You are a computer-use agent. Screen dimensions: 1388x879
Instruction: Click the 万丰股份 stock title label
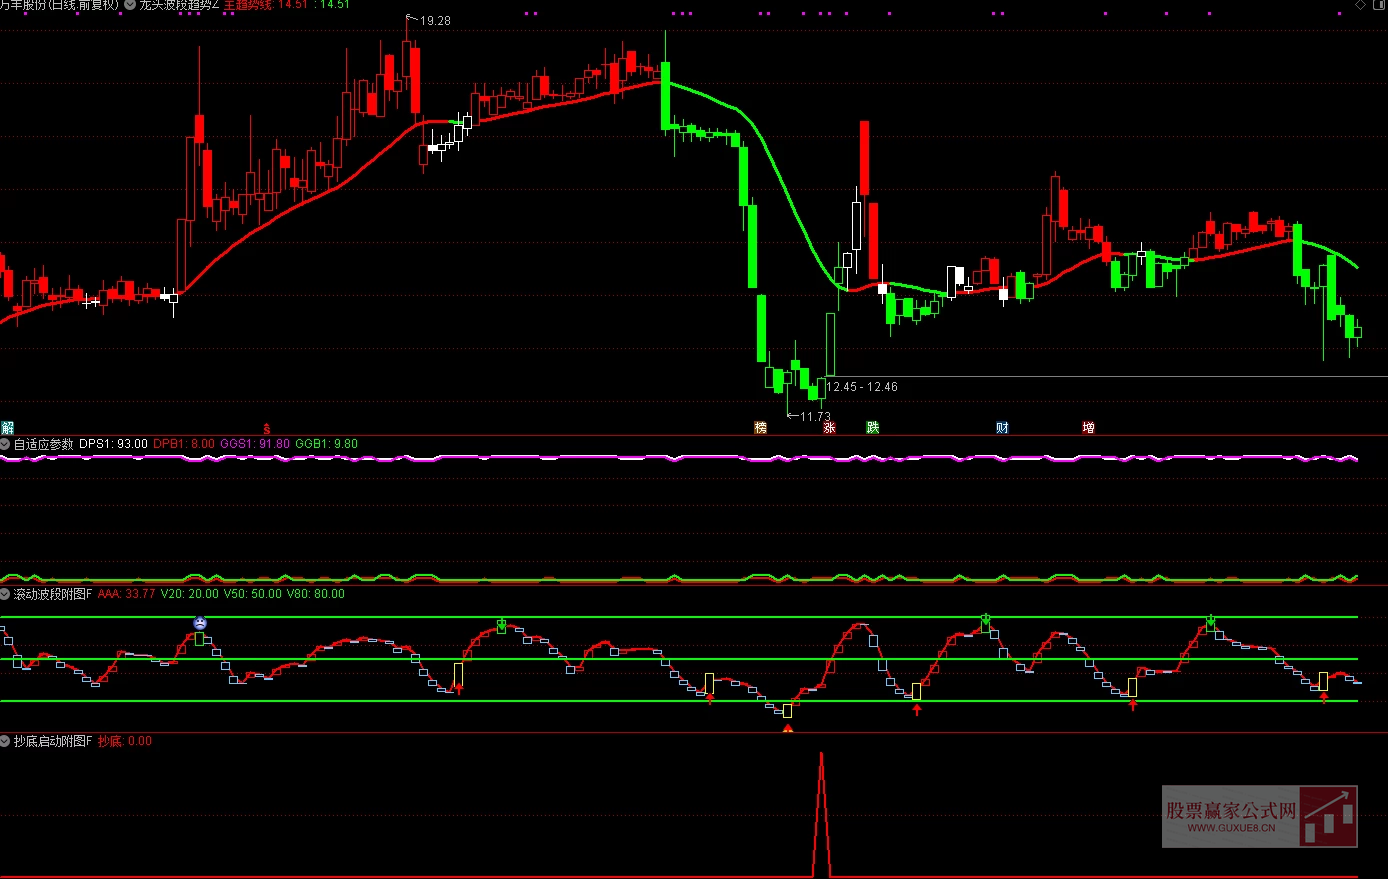[x=60, y=5]
